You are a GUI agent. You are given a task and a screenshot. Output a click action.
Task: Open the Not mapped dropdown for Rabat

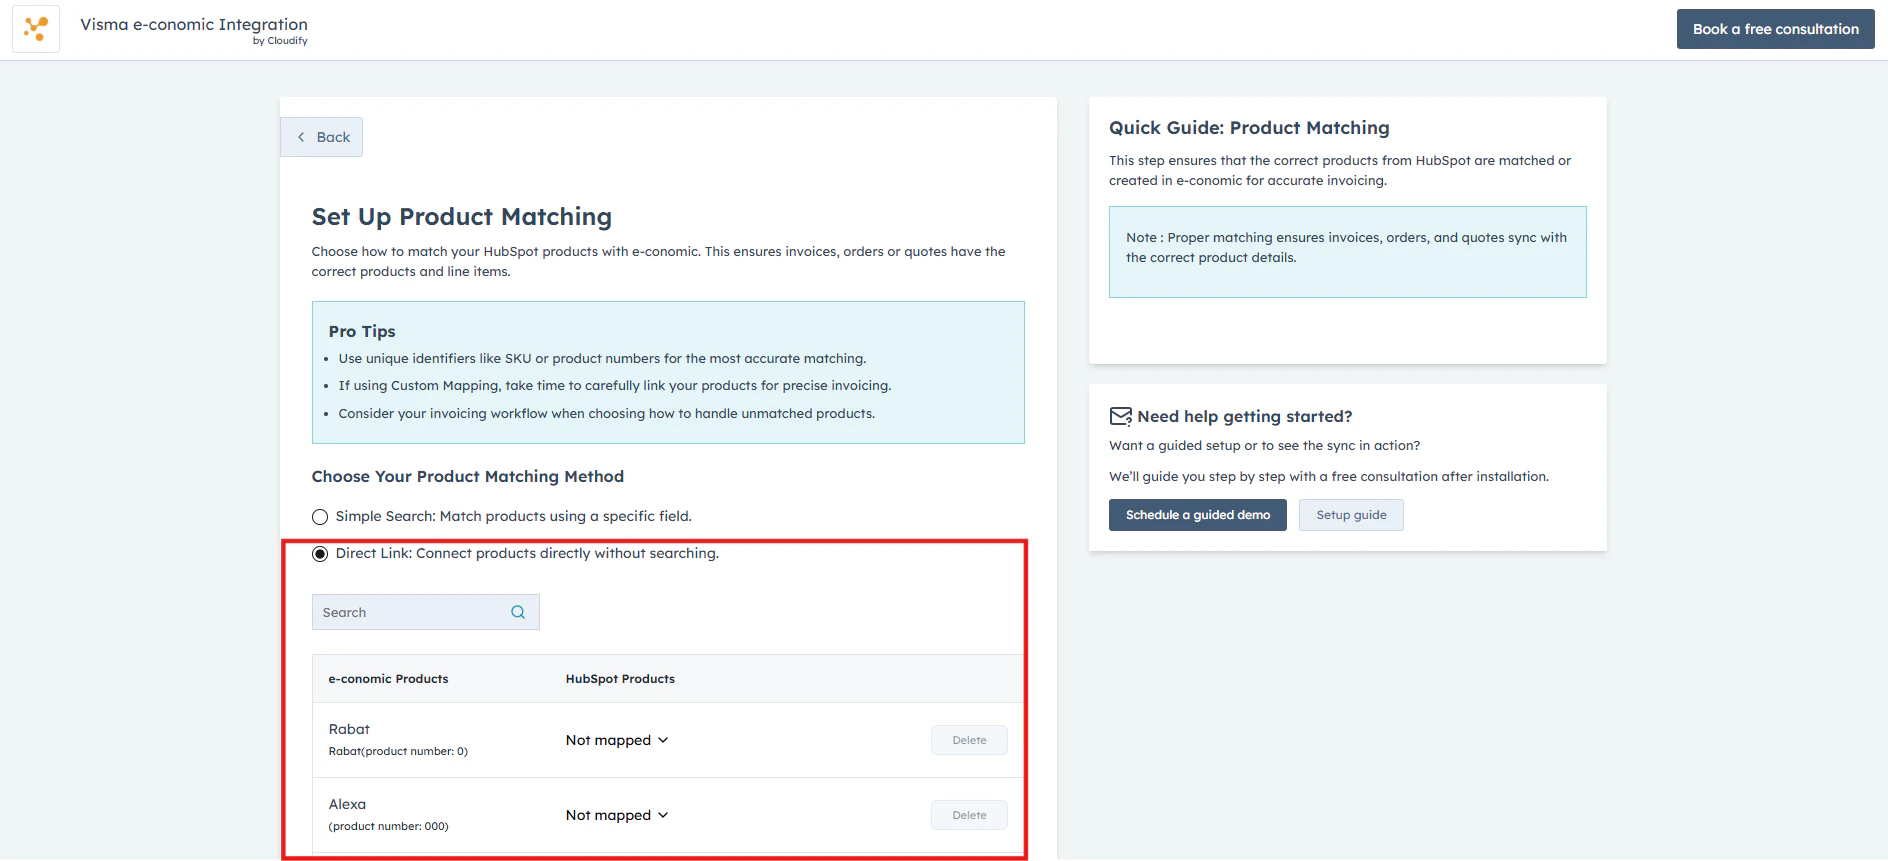(617, 740)
